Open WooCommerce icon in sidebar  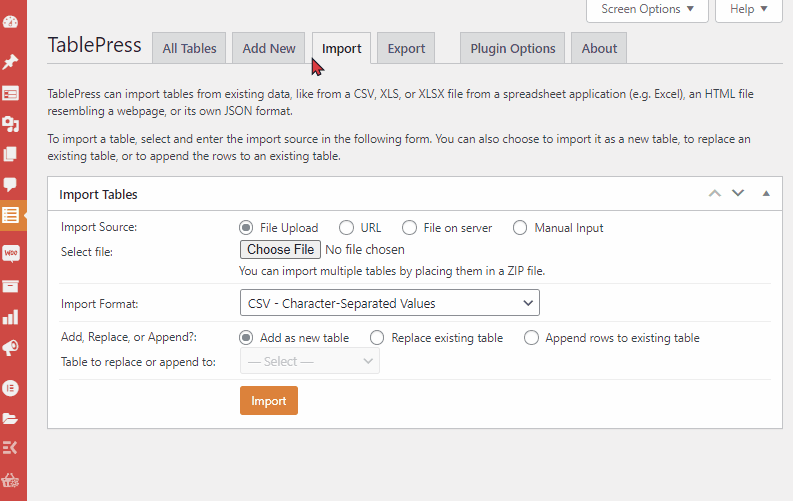[11, 253]
